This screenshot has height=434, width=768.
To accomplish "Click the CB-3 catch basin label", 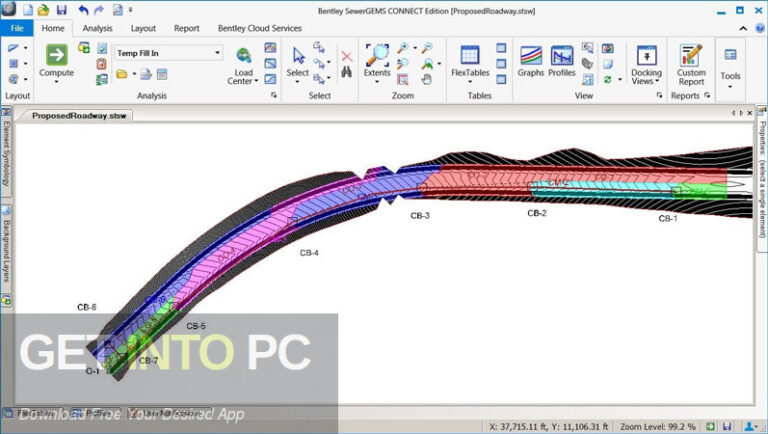I will click(420, 216).
